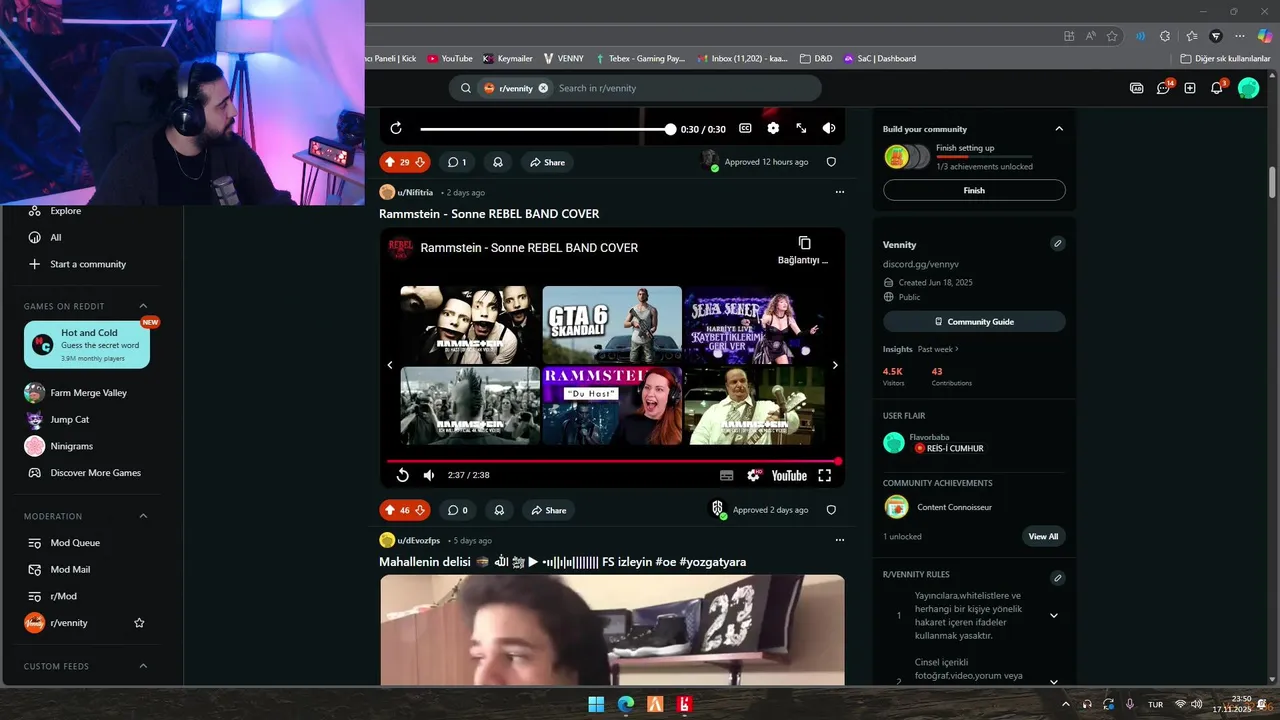
Task: Collapse the Games on Reddit section
Action: pyautogui.click(x=143, y=306)
